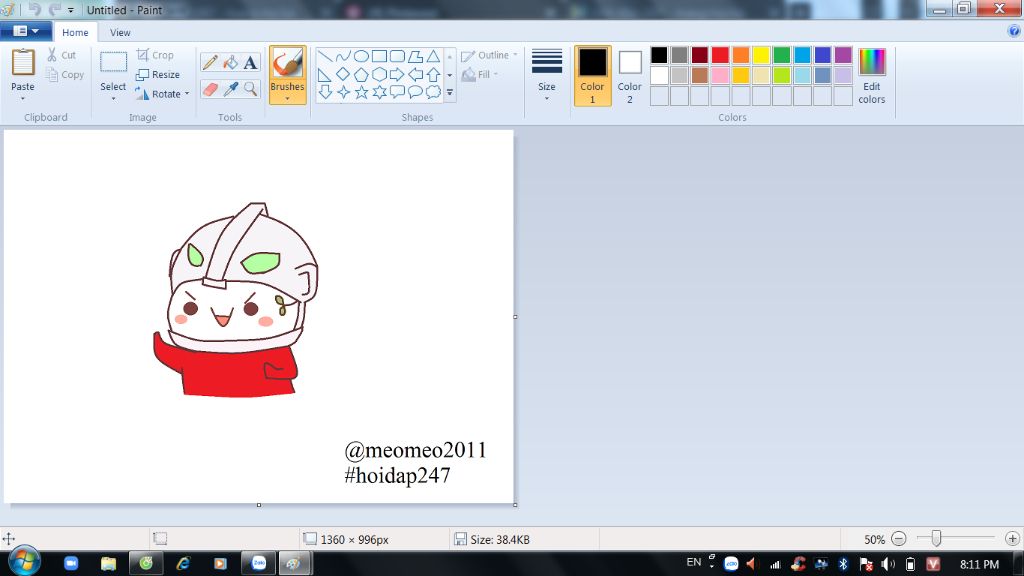The width and height of the screenshot is (1024, 576).
Task: Open Paint Help icon
Action: pyautogui.click(x=1014, y=31)
